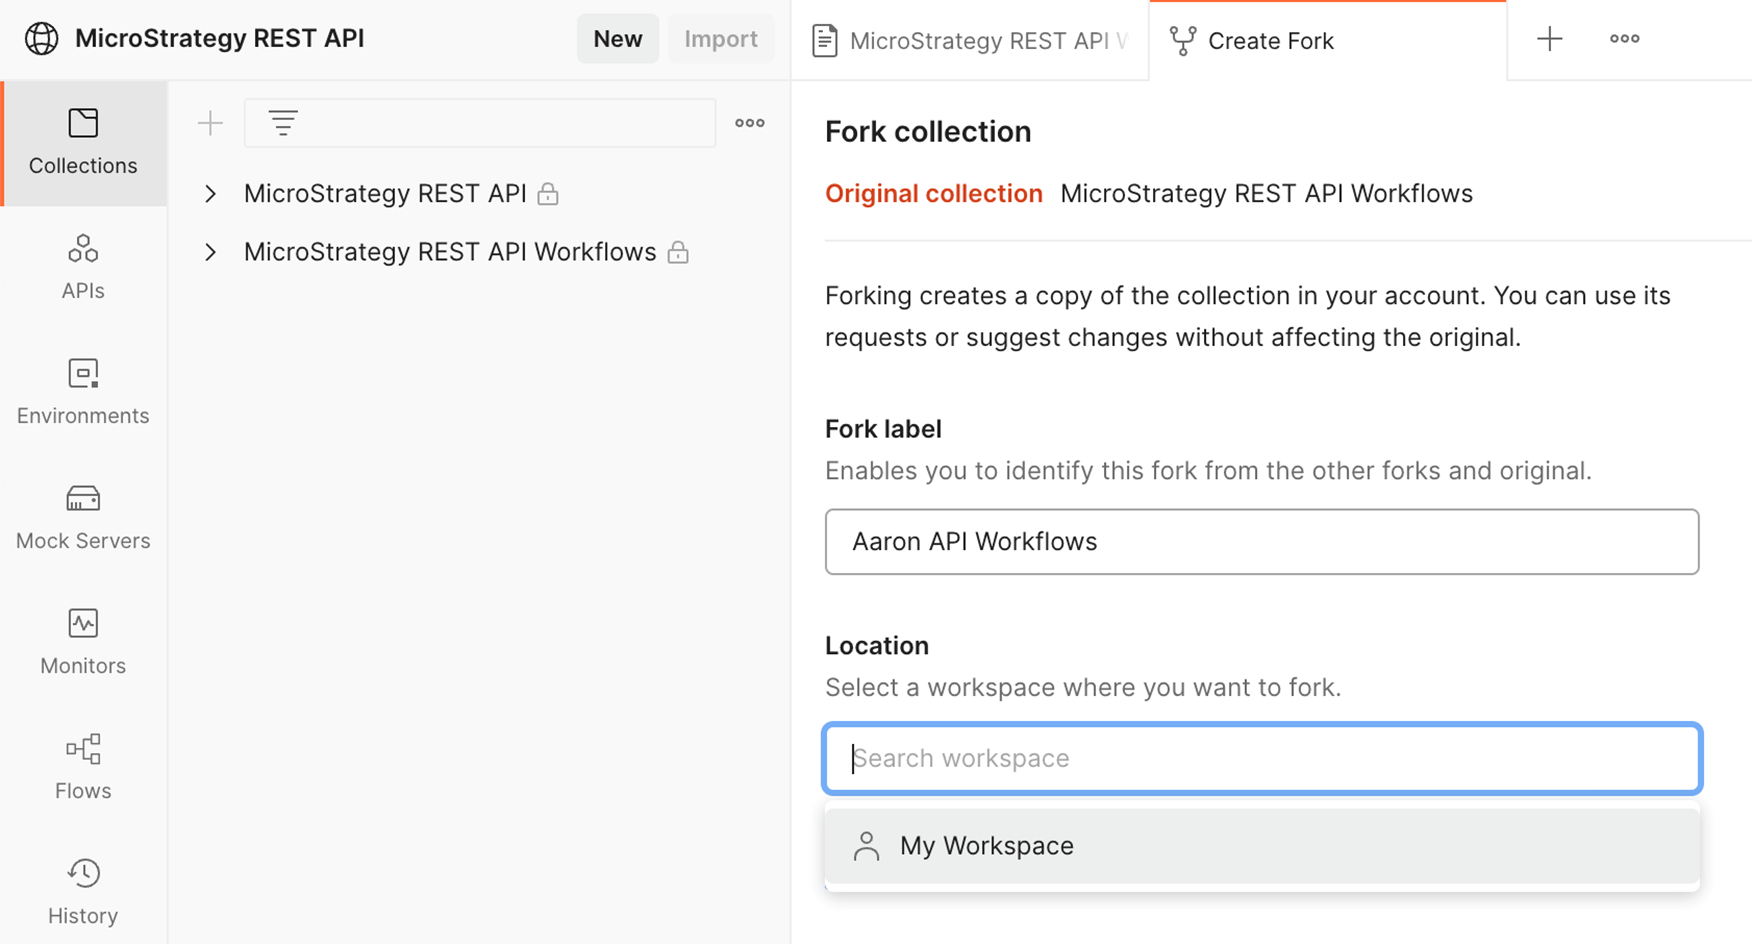1752x944 pixels.
Task: Expand the MicroStrategy REST API collection
Action: (210, 193)
